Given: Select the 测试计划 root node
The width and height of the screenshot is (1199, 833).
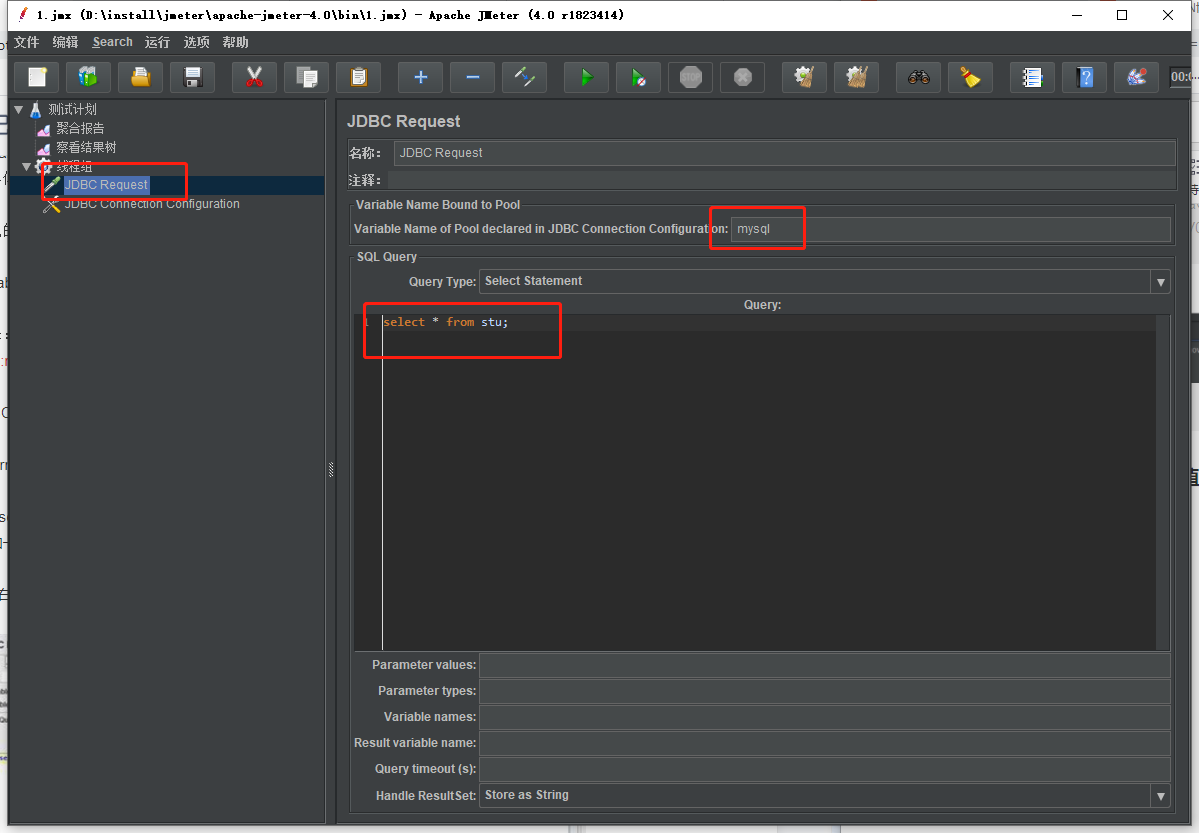Looking at the screenshot, I should point(73,109).
